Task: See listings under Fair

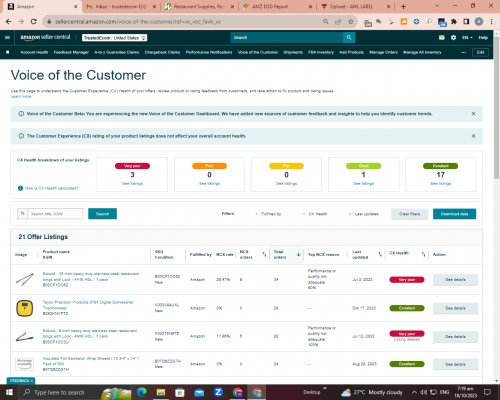Action: coord(286,184)
